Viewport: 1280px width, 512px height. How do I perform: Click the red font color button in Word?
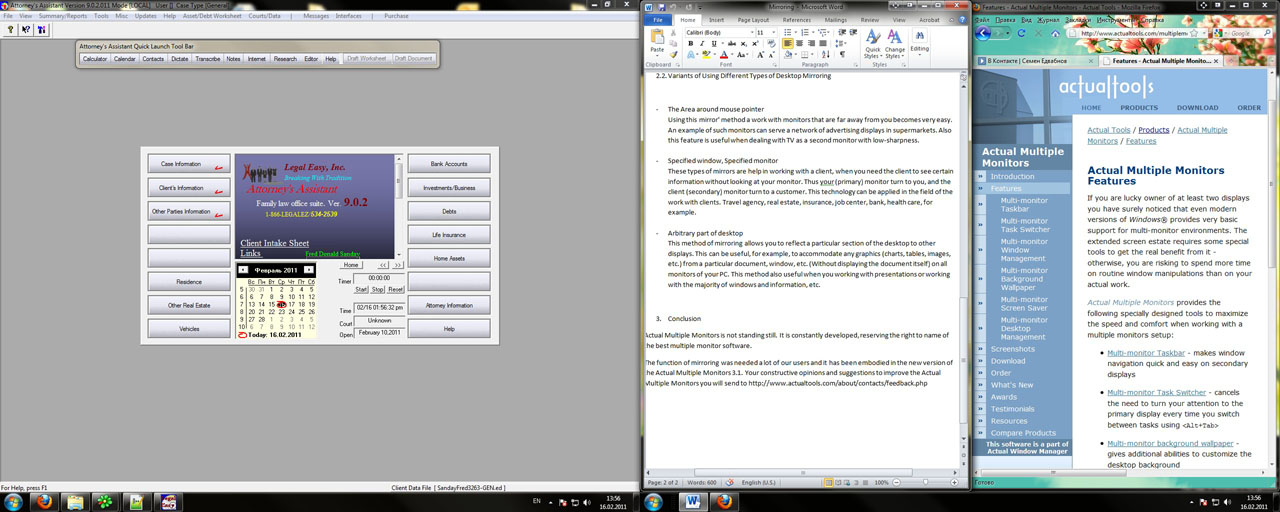[x=724, y=55]
